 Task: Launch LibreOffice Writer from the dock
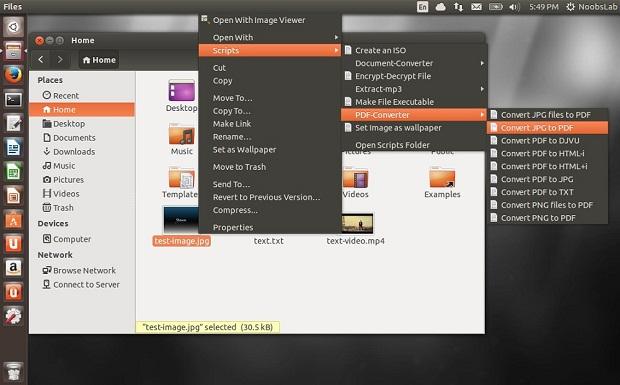[13, 148]
